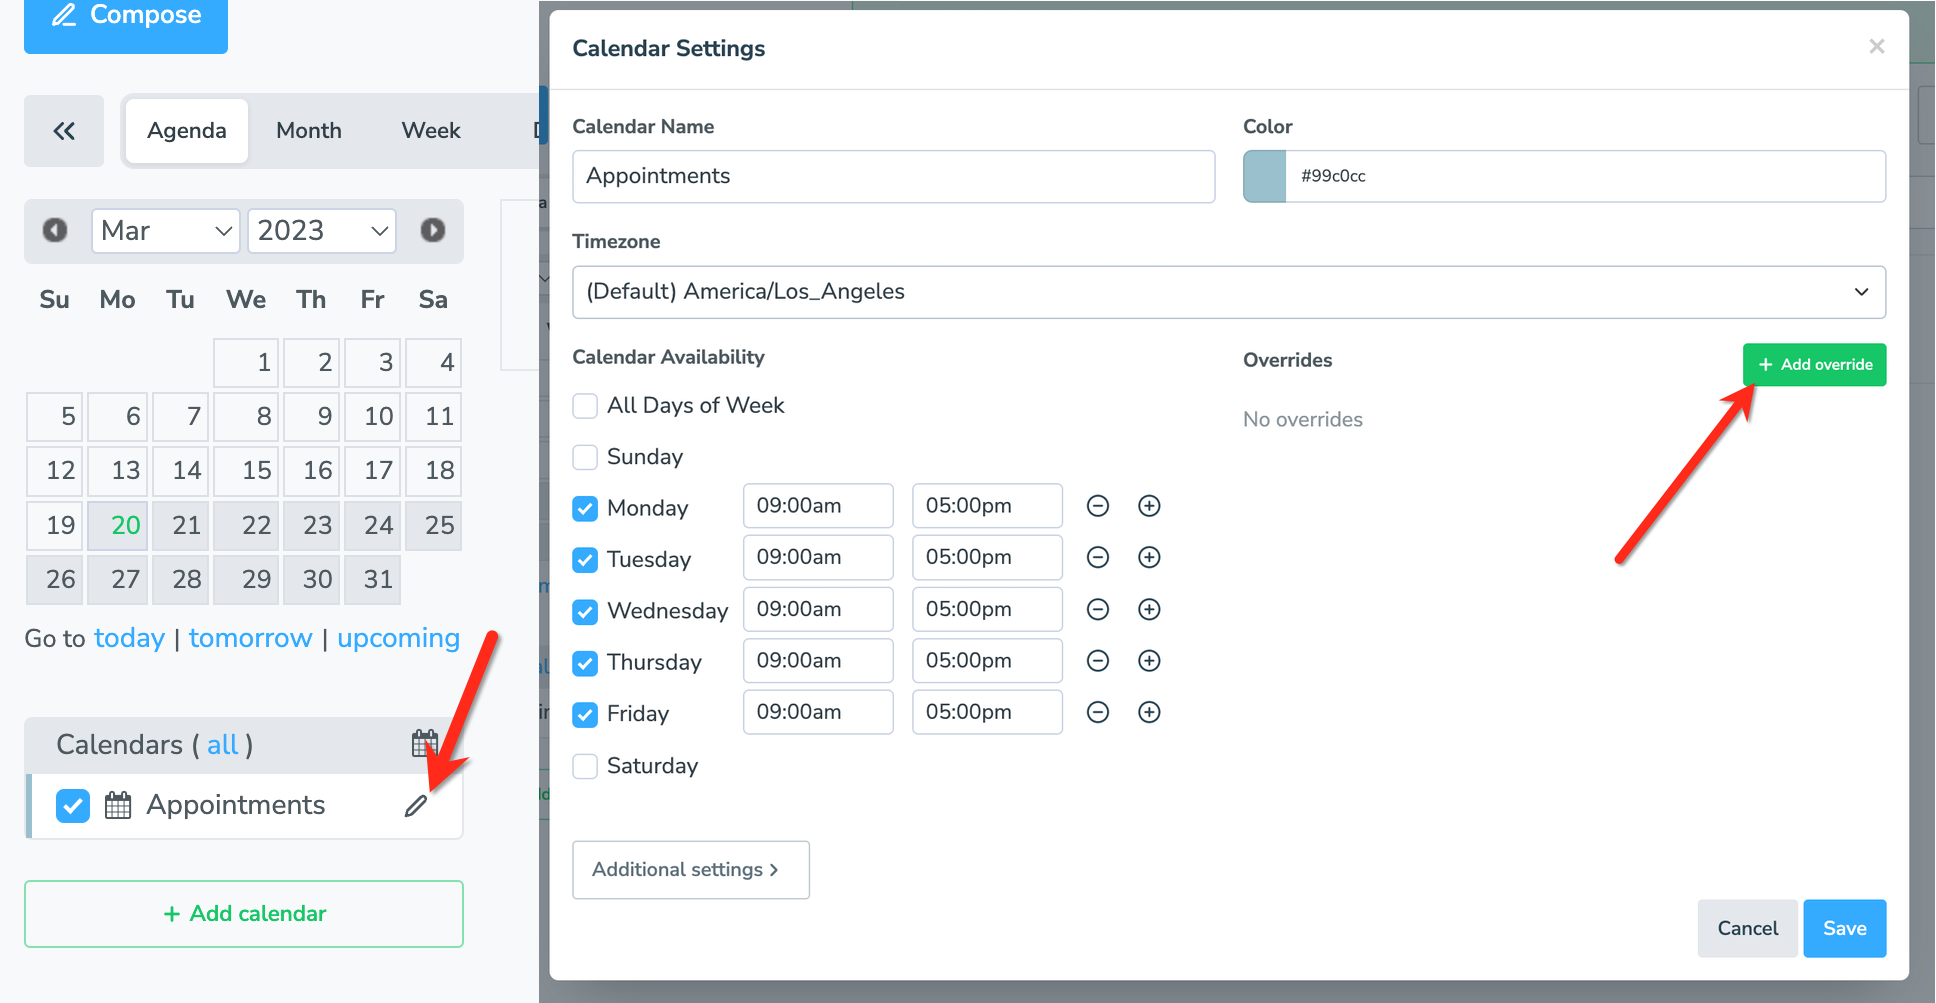Open the Compose pencil icon

[64, 14]
